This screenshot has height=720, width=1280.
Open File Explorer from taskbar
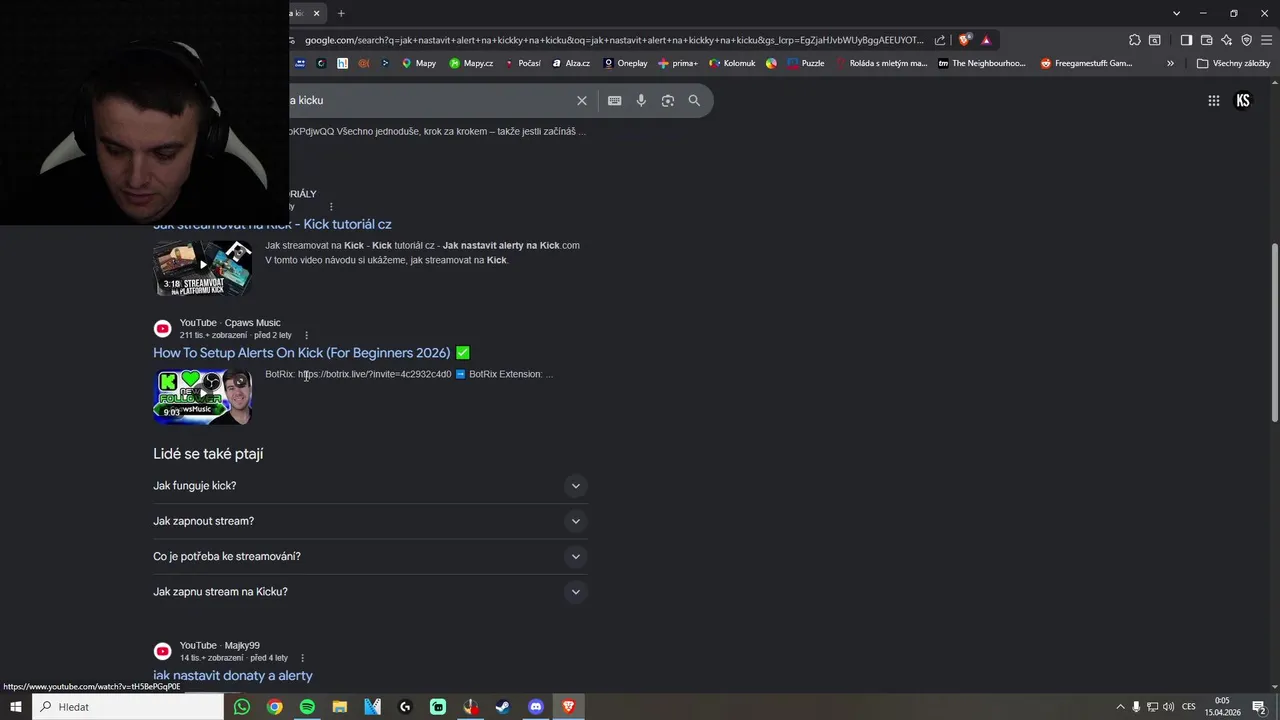coord(340,707)
